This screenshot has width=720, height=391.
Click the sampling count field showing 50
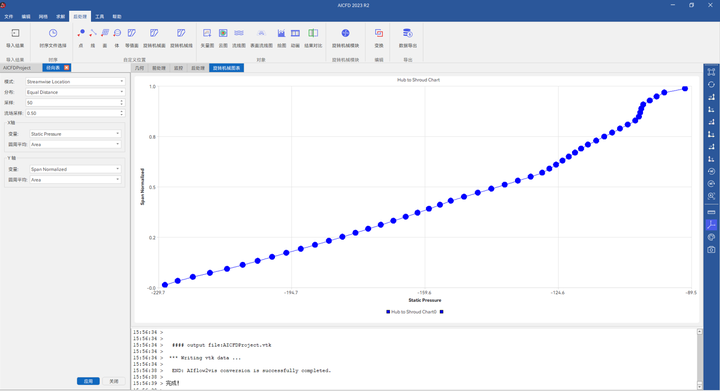click(x=75, y=103)
